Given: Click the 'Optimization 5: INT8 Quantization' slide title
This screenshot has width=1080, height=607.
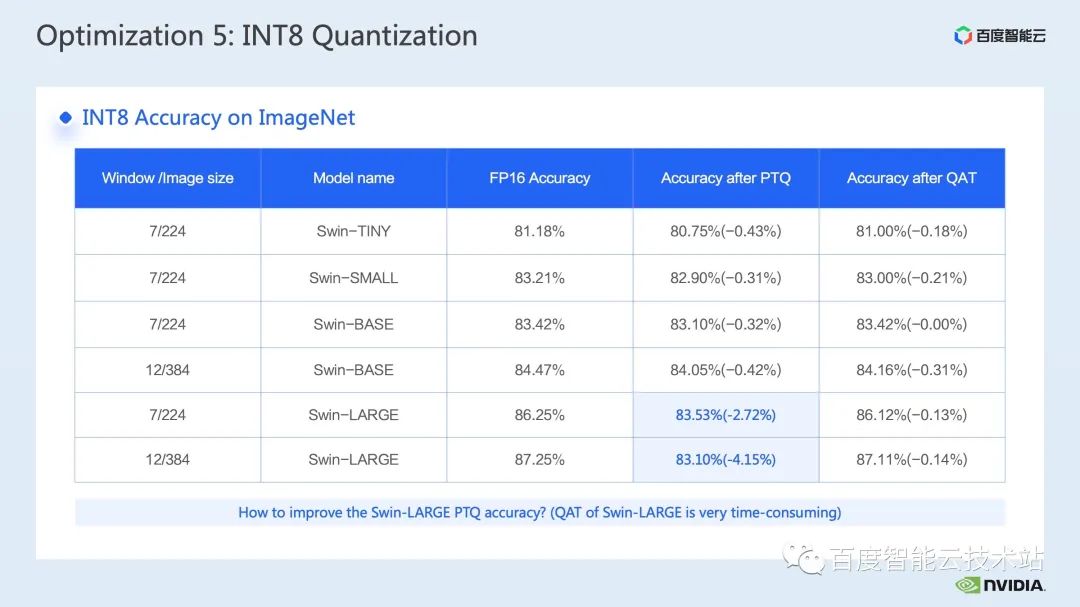Looking at the screenshot, I should coord(257,36).
